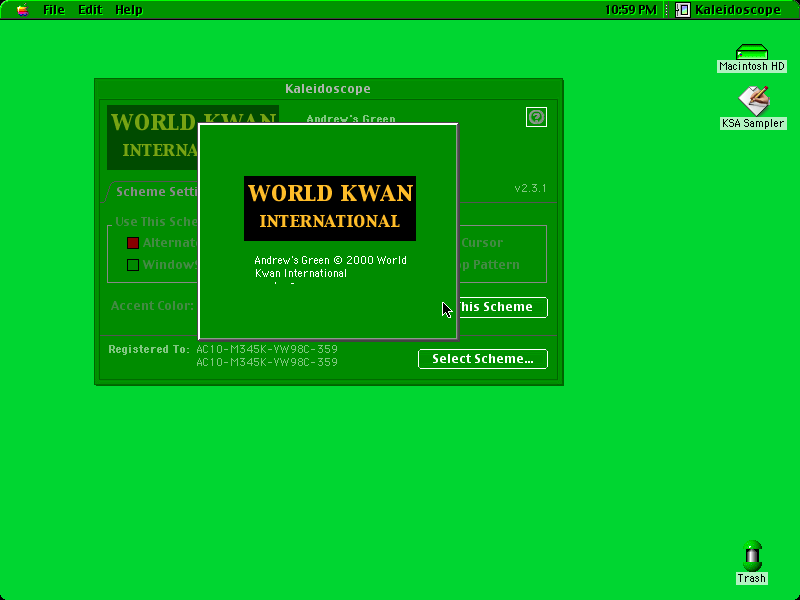Click the World Kwan International splash logo

(330, 208)
